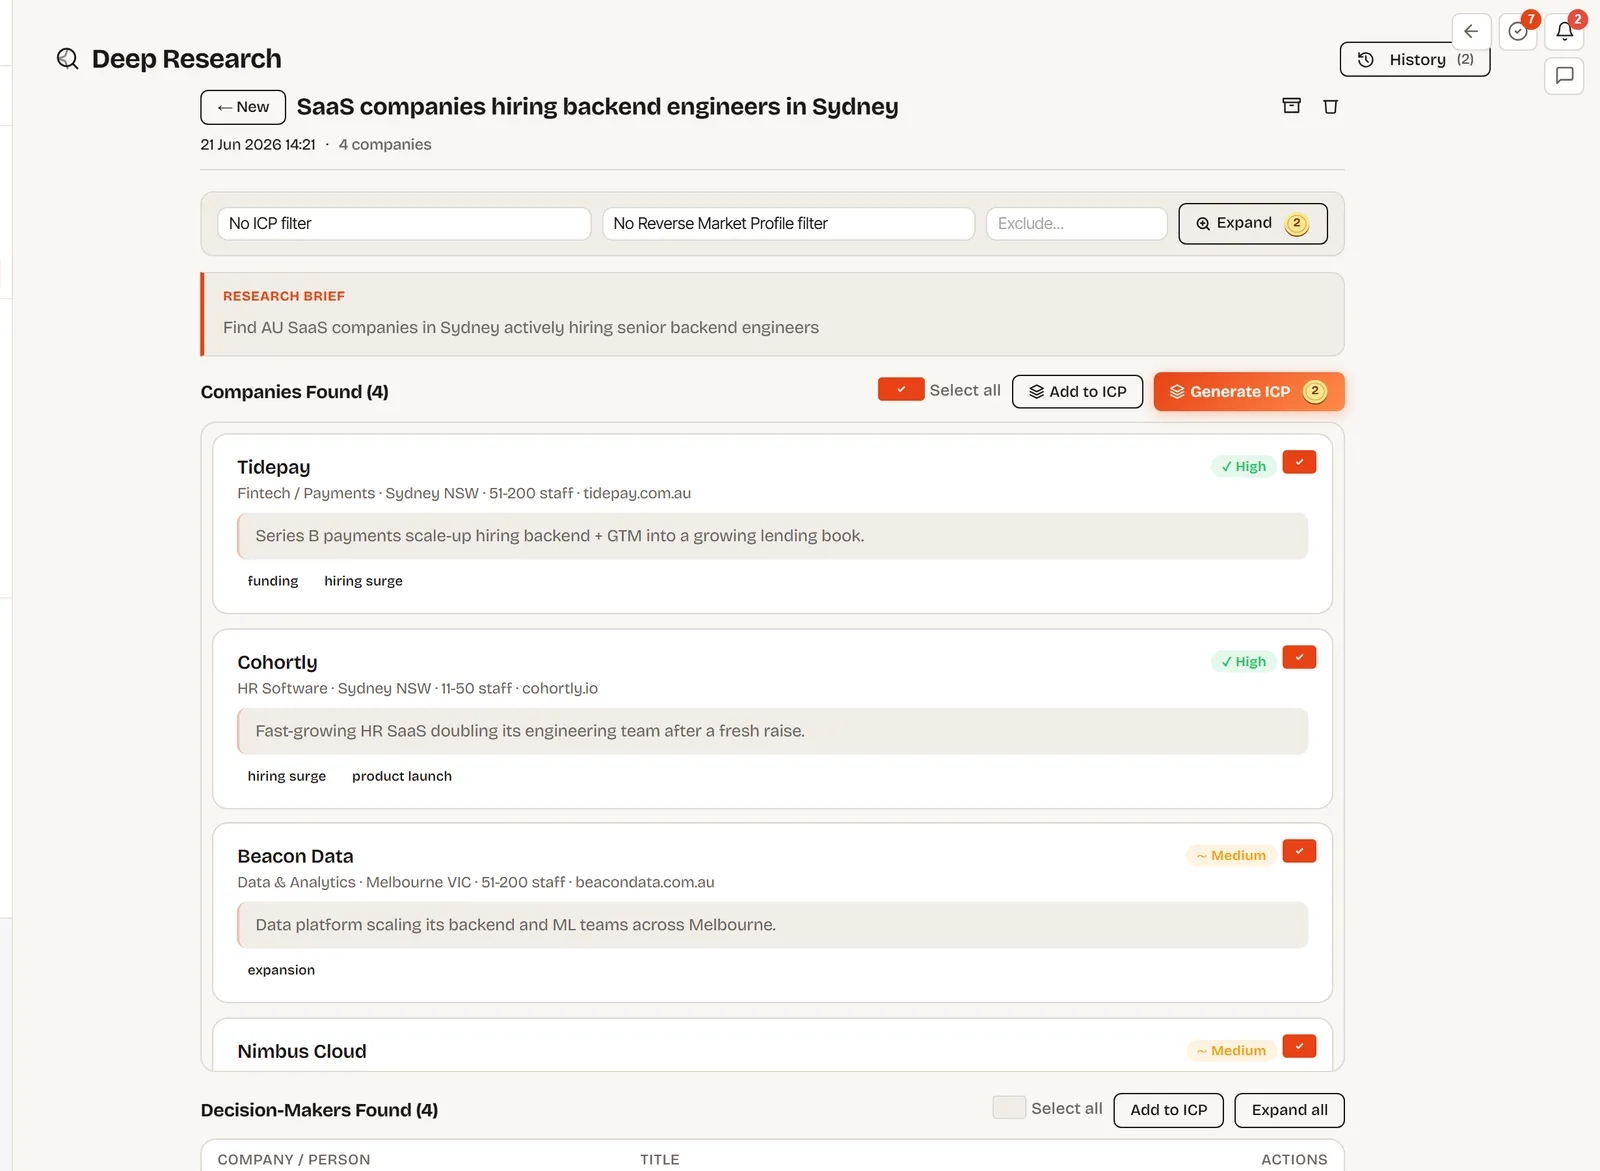Click the back arrow icon button
The image size is (1600, 1171).
pyautogui.click(x=1471, y=32)
